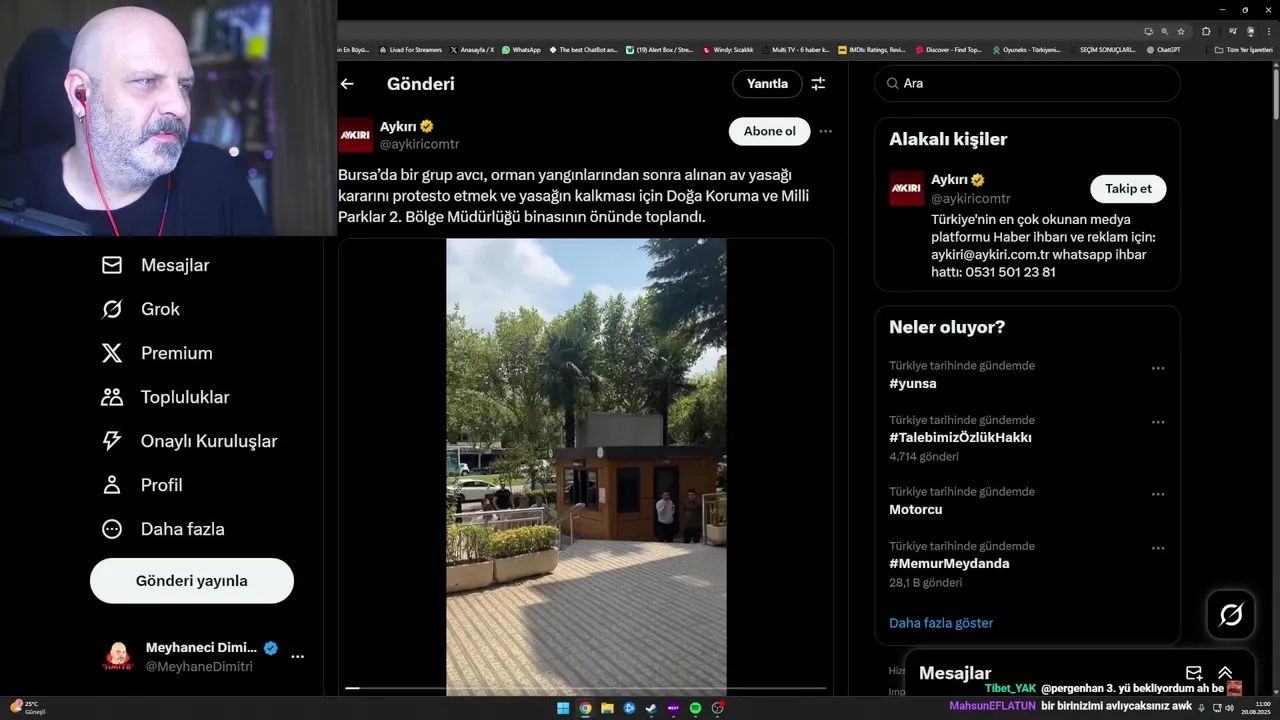
Task: Open the Livad For Streamers bookmark
Action: pyautogui.click(x=410, y=49)
